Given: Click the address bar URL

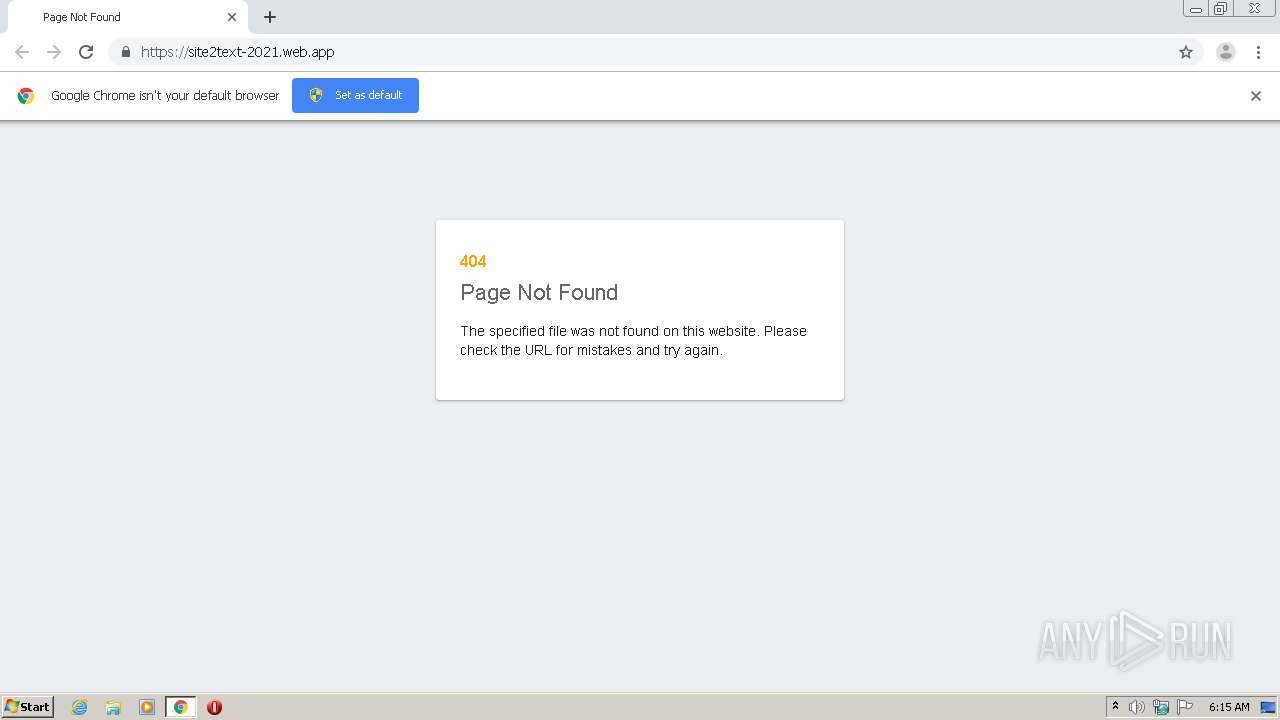Looking at the screenshot, I should [238, 52].
